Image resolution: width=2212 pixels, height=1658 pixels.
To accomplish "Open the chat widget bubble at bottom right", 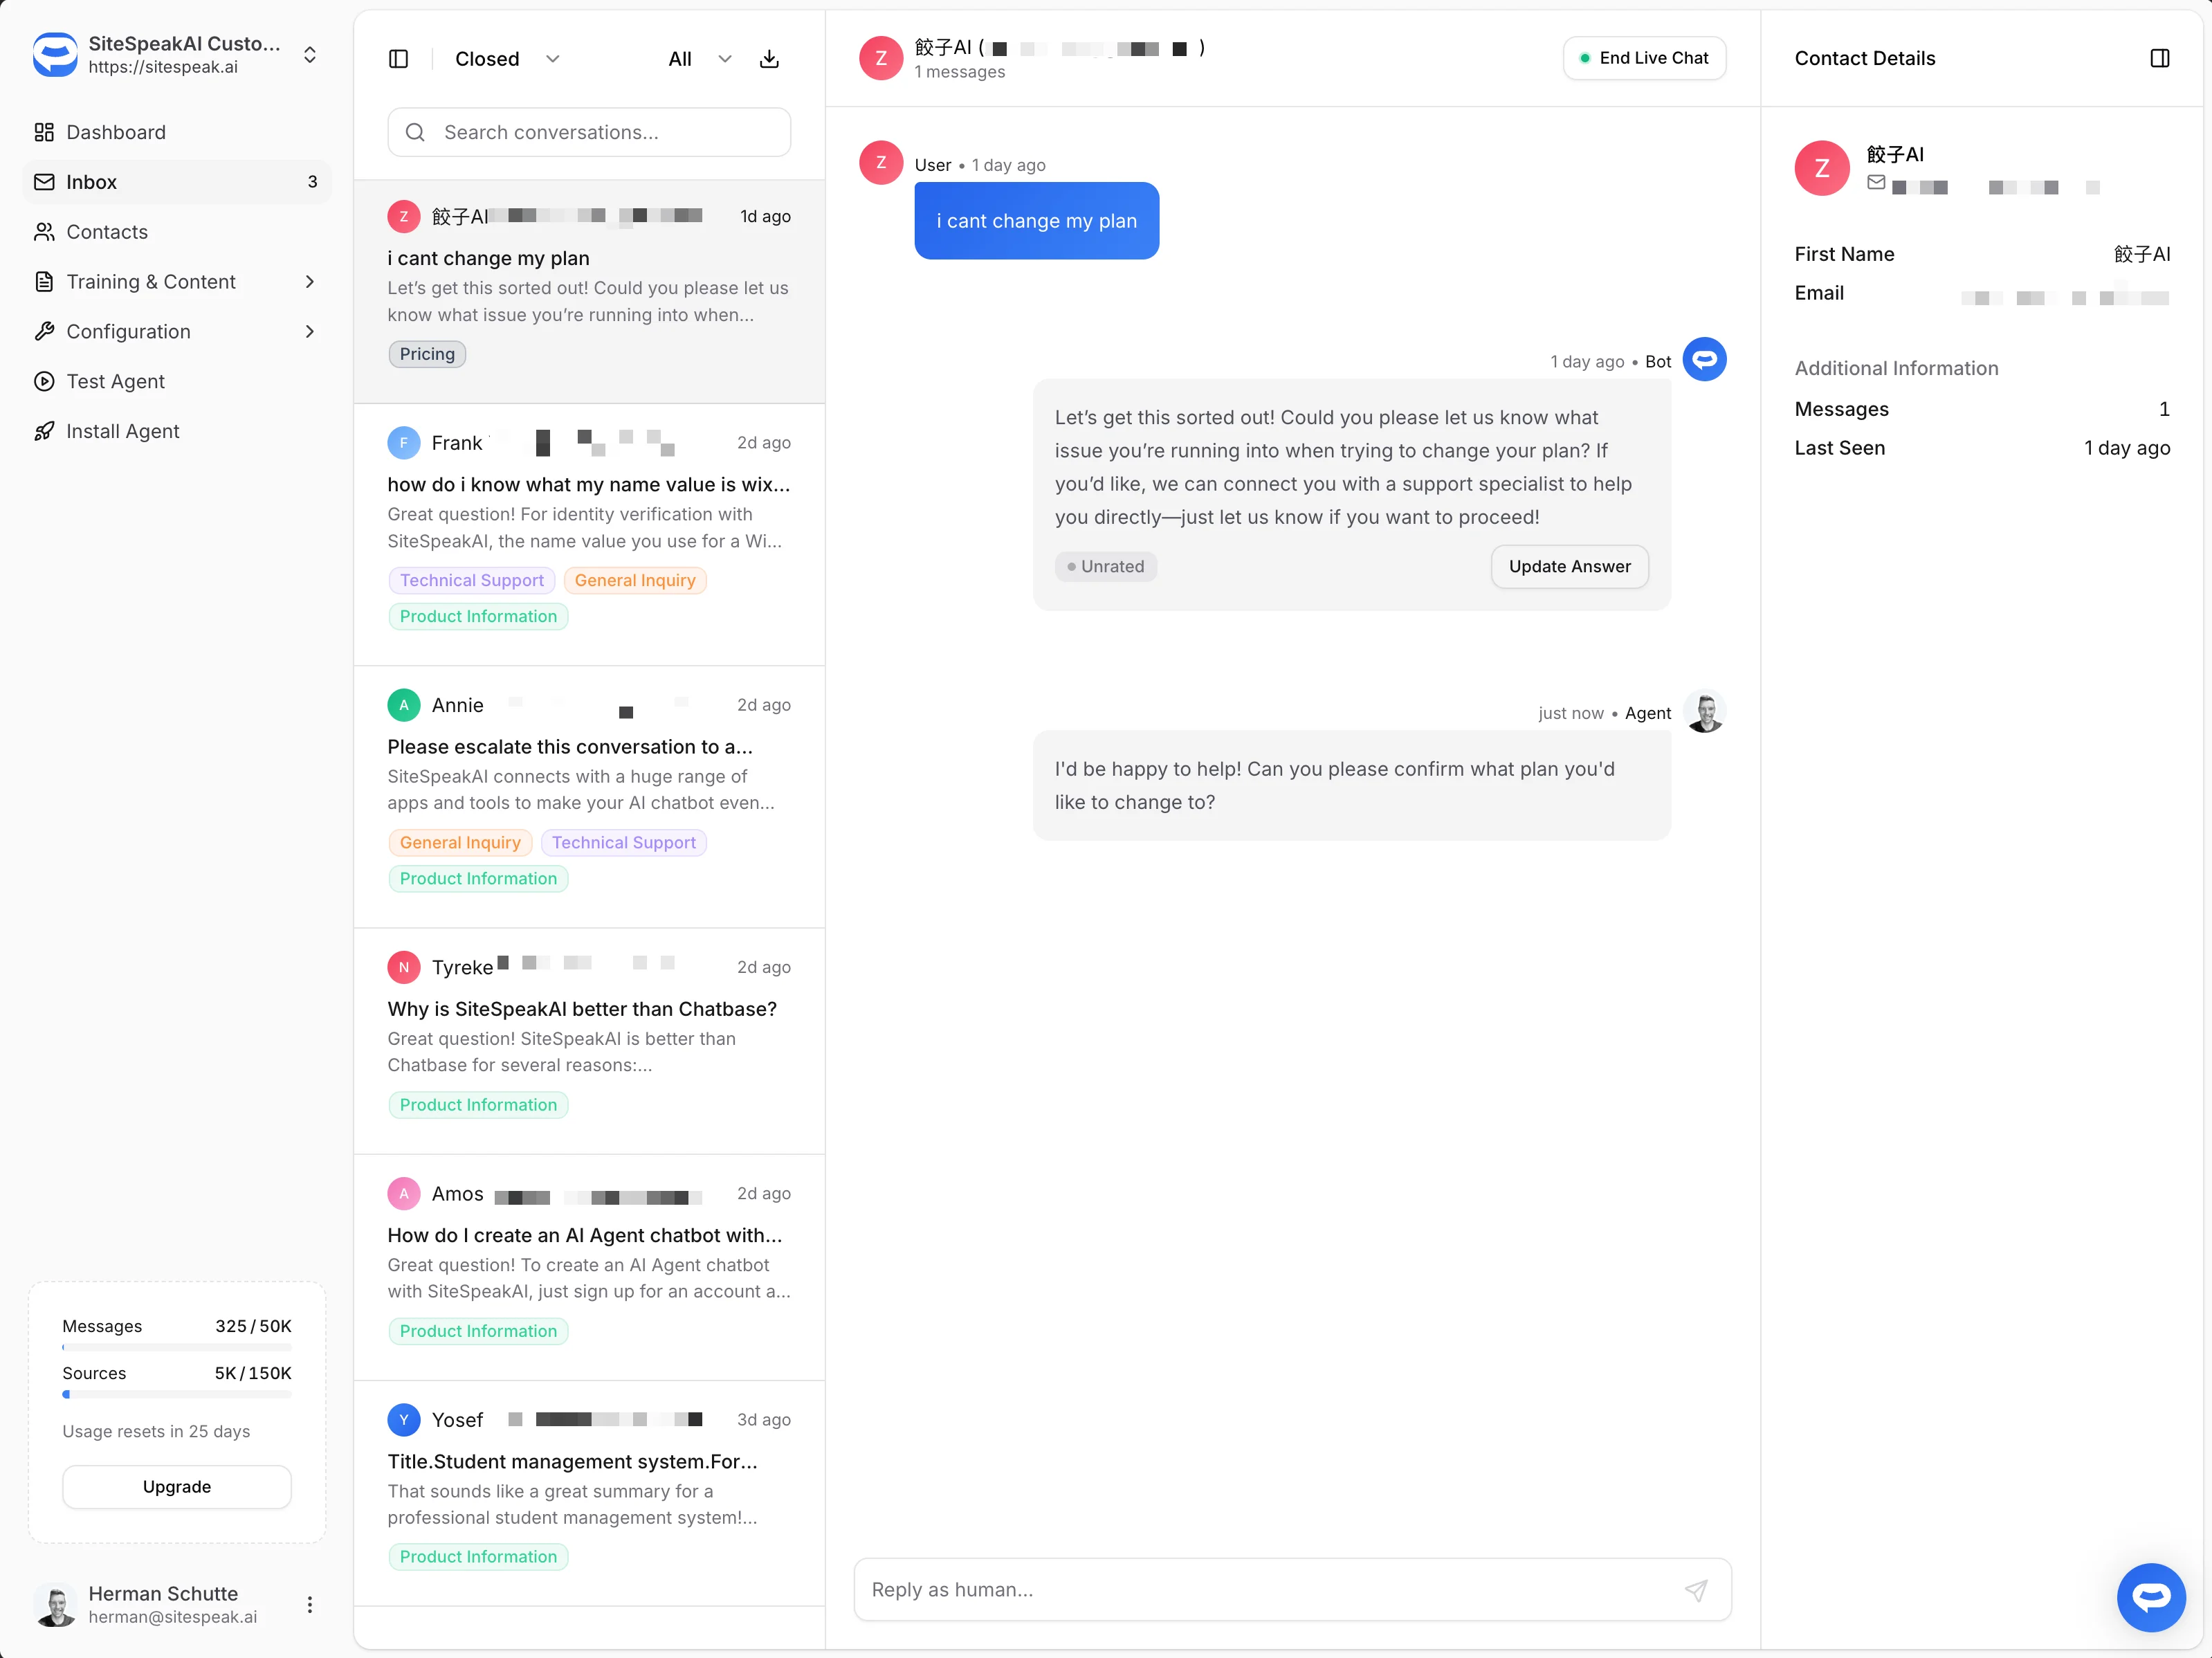I will coord(2152,1597).
